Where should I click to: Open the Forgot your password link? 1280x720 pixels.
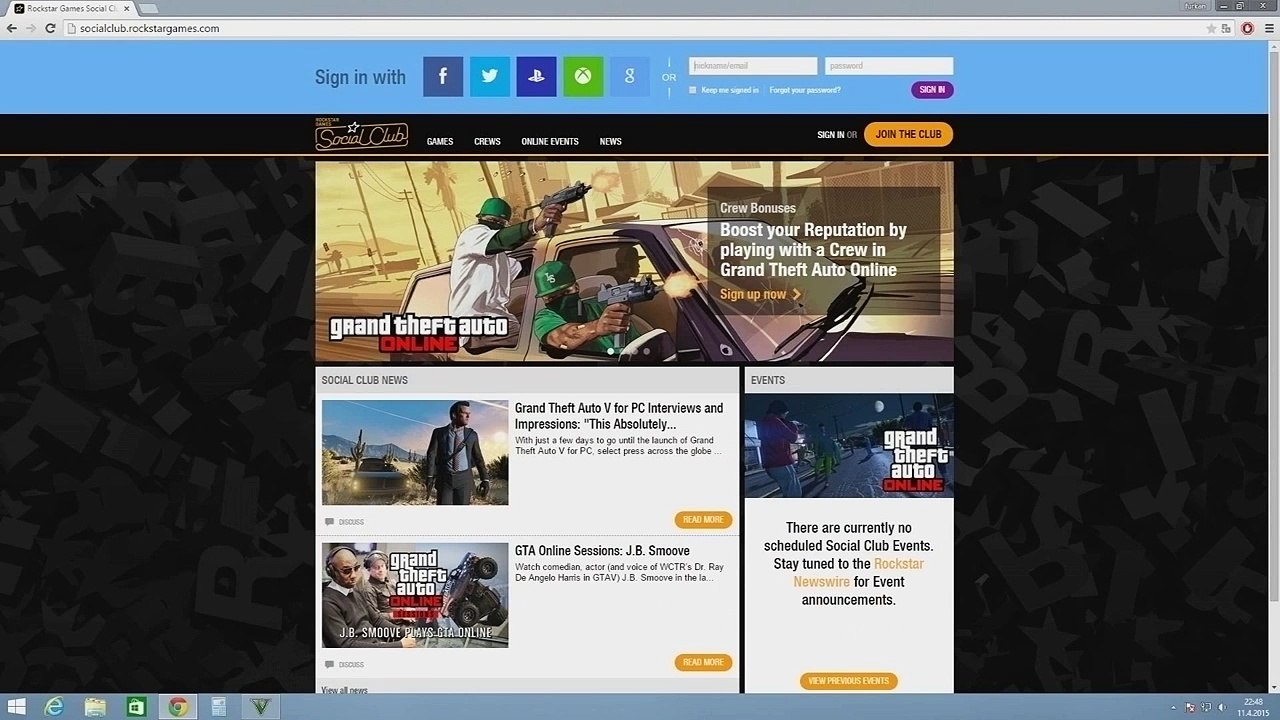[805, 90]
